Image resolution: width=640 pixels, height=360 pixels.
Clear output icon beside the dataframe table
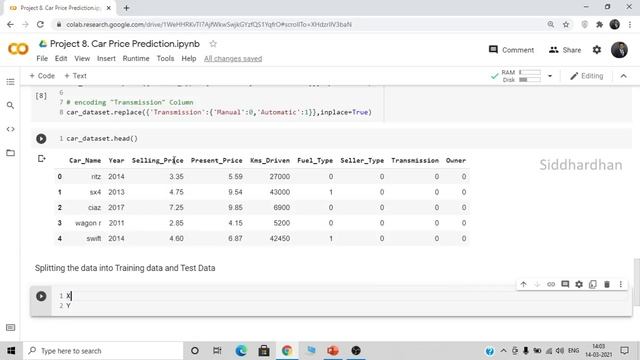pos(42,158)
